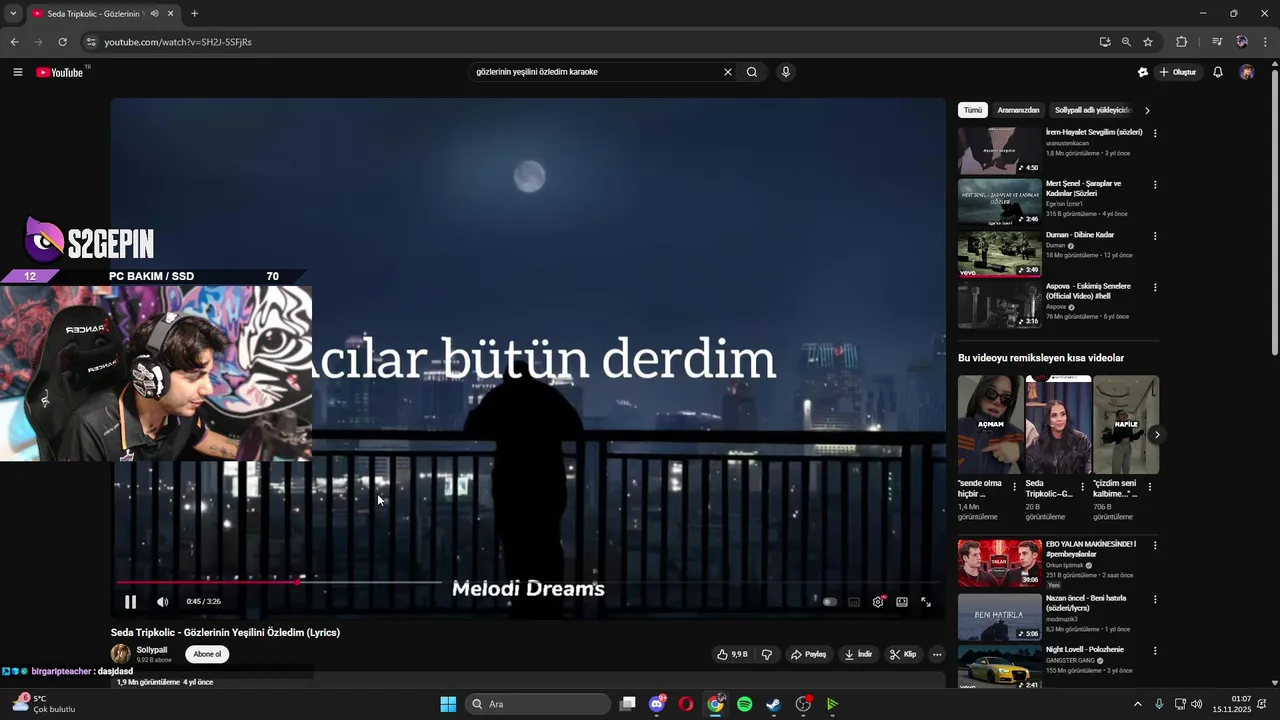The width and height of the screenshot is (1280, 720).
Task: Pause the playing video
Action: point(130,602)
